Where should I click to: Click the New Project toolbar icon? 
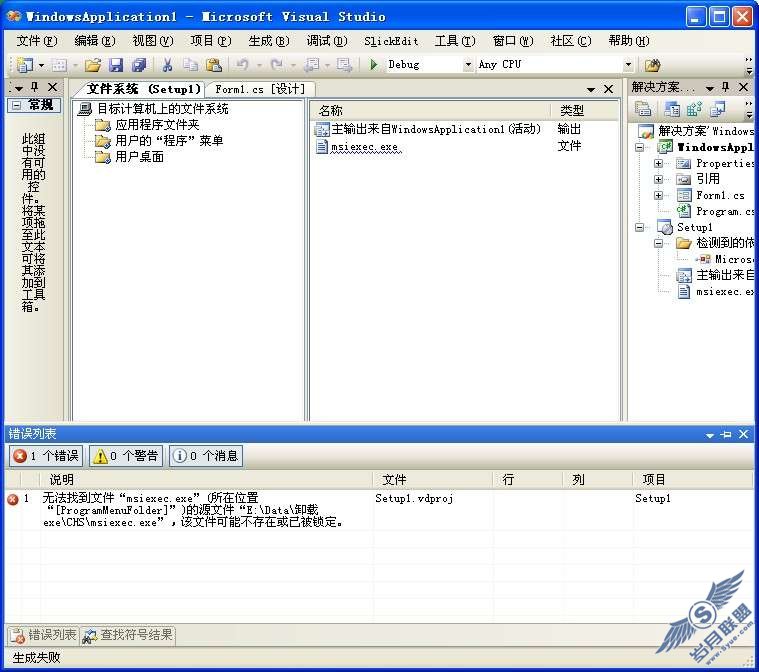tap(24, 64)
